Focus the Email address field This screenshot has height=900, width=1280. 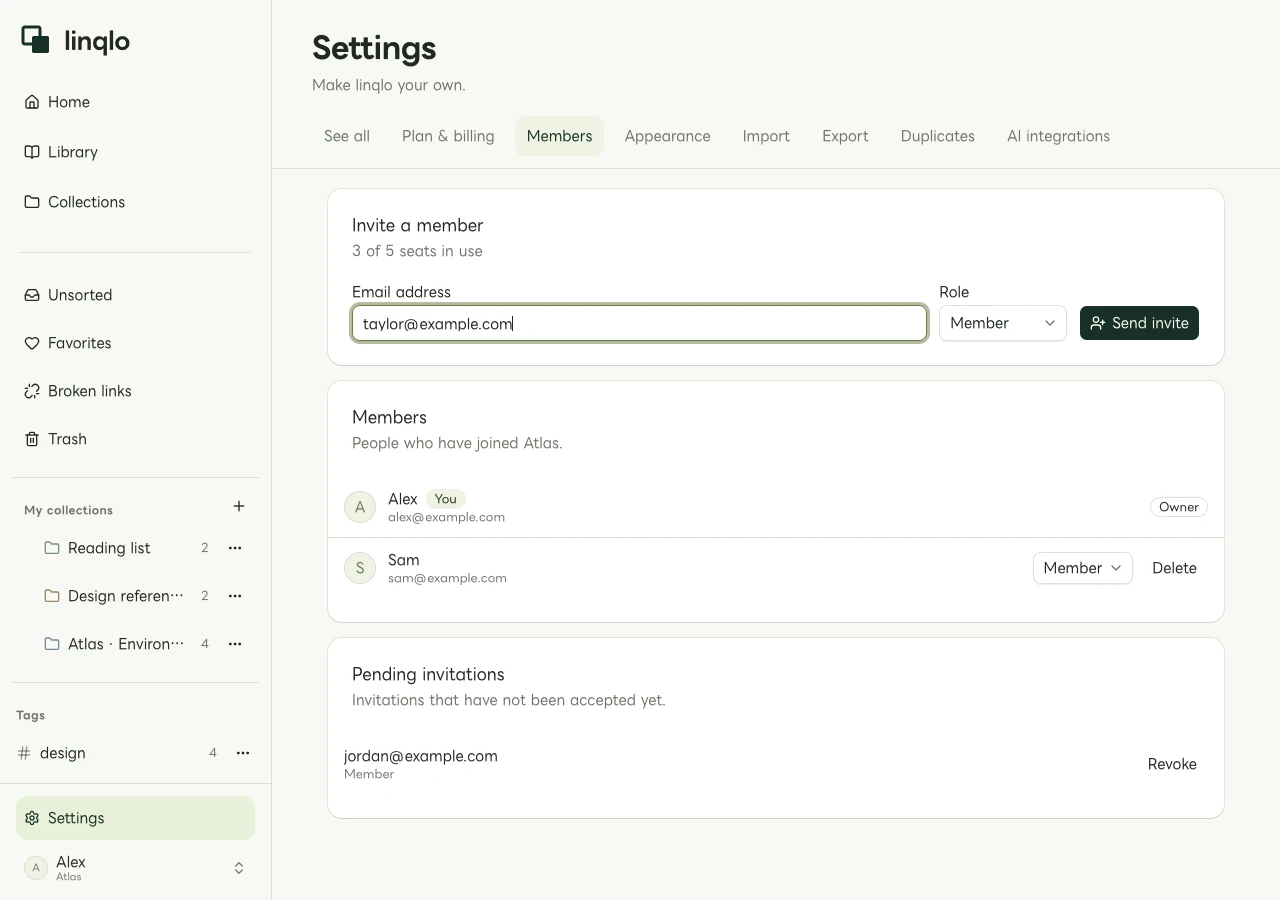[639, 323]
